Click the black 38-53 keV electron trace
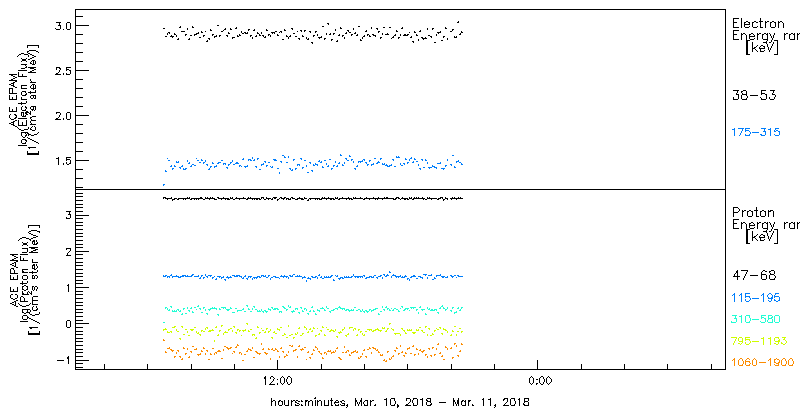 tap(312, 33)
